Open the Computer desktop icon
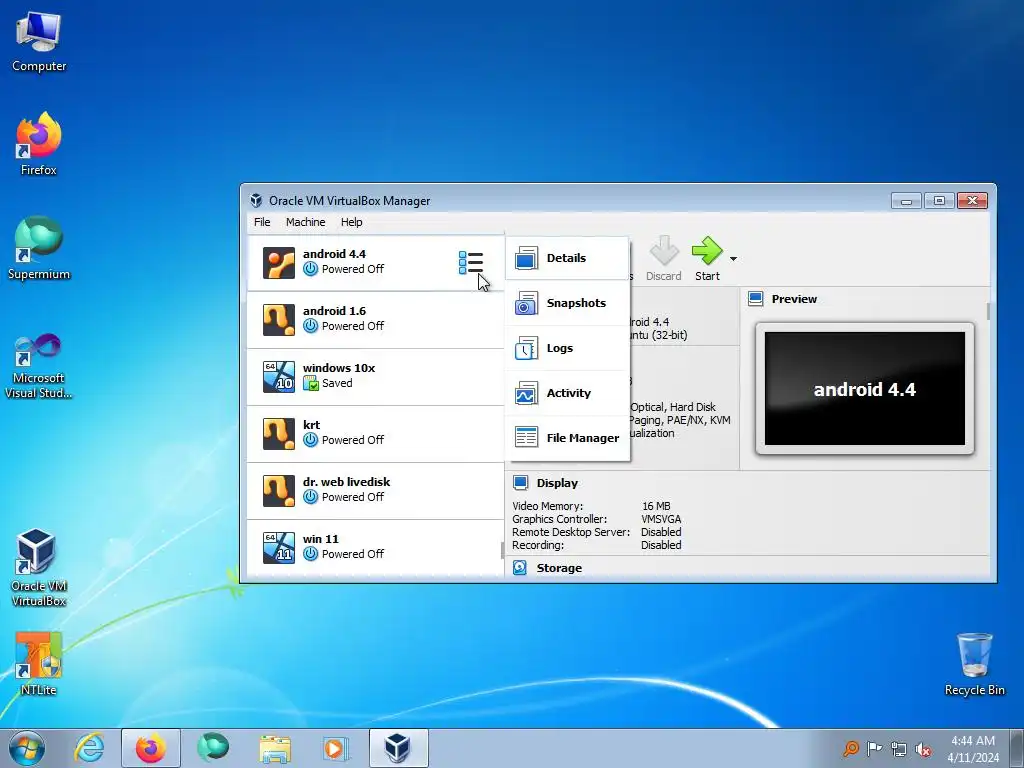This screenshot has width=1024, height=768. click(39, 41)
